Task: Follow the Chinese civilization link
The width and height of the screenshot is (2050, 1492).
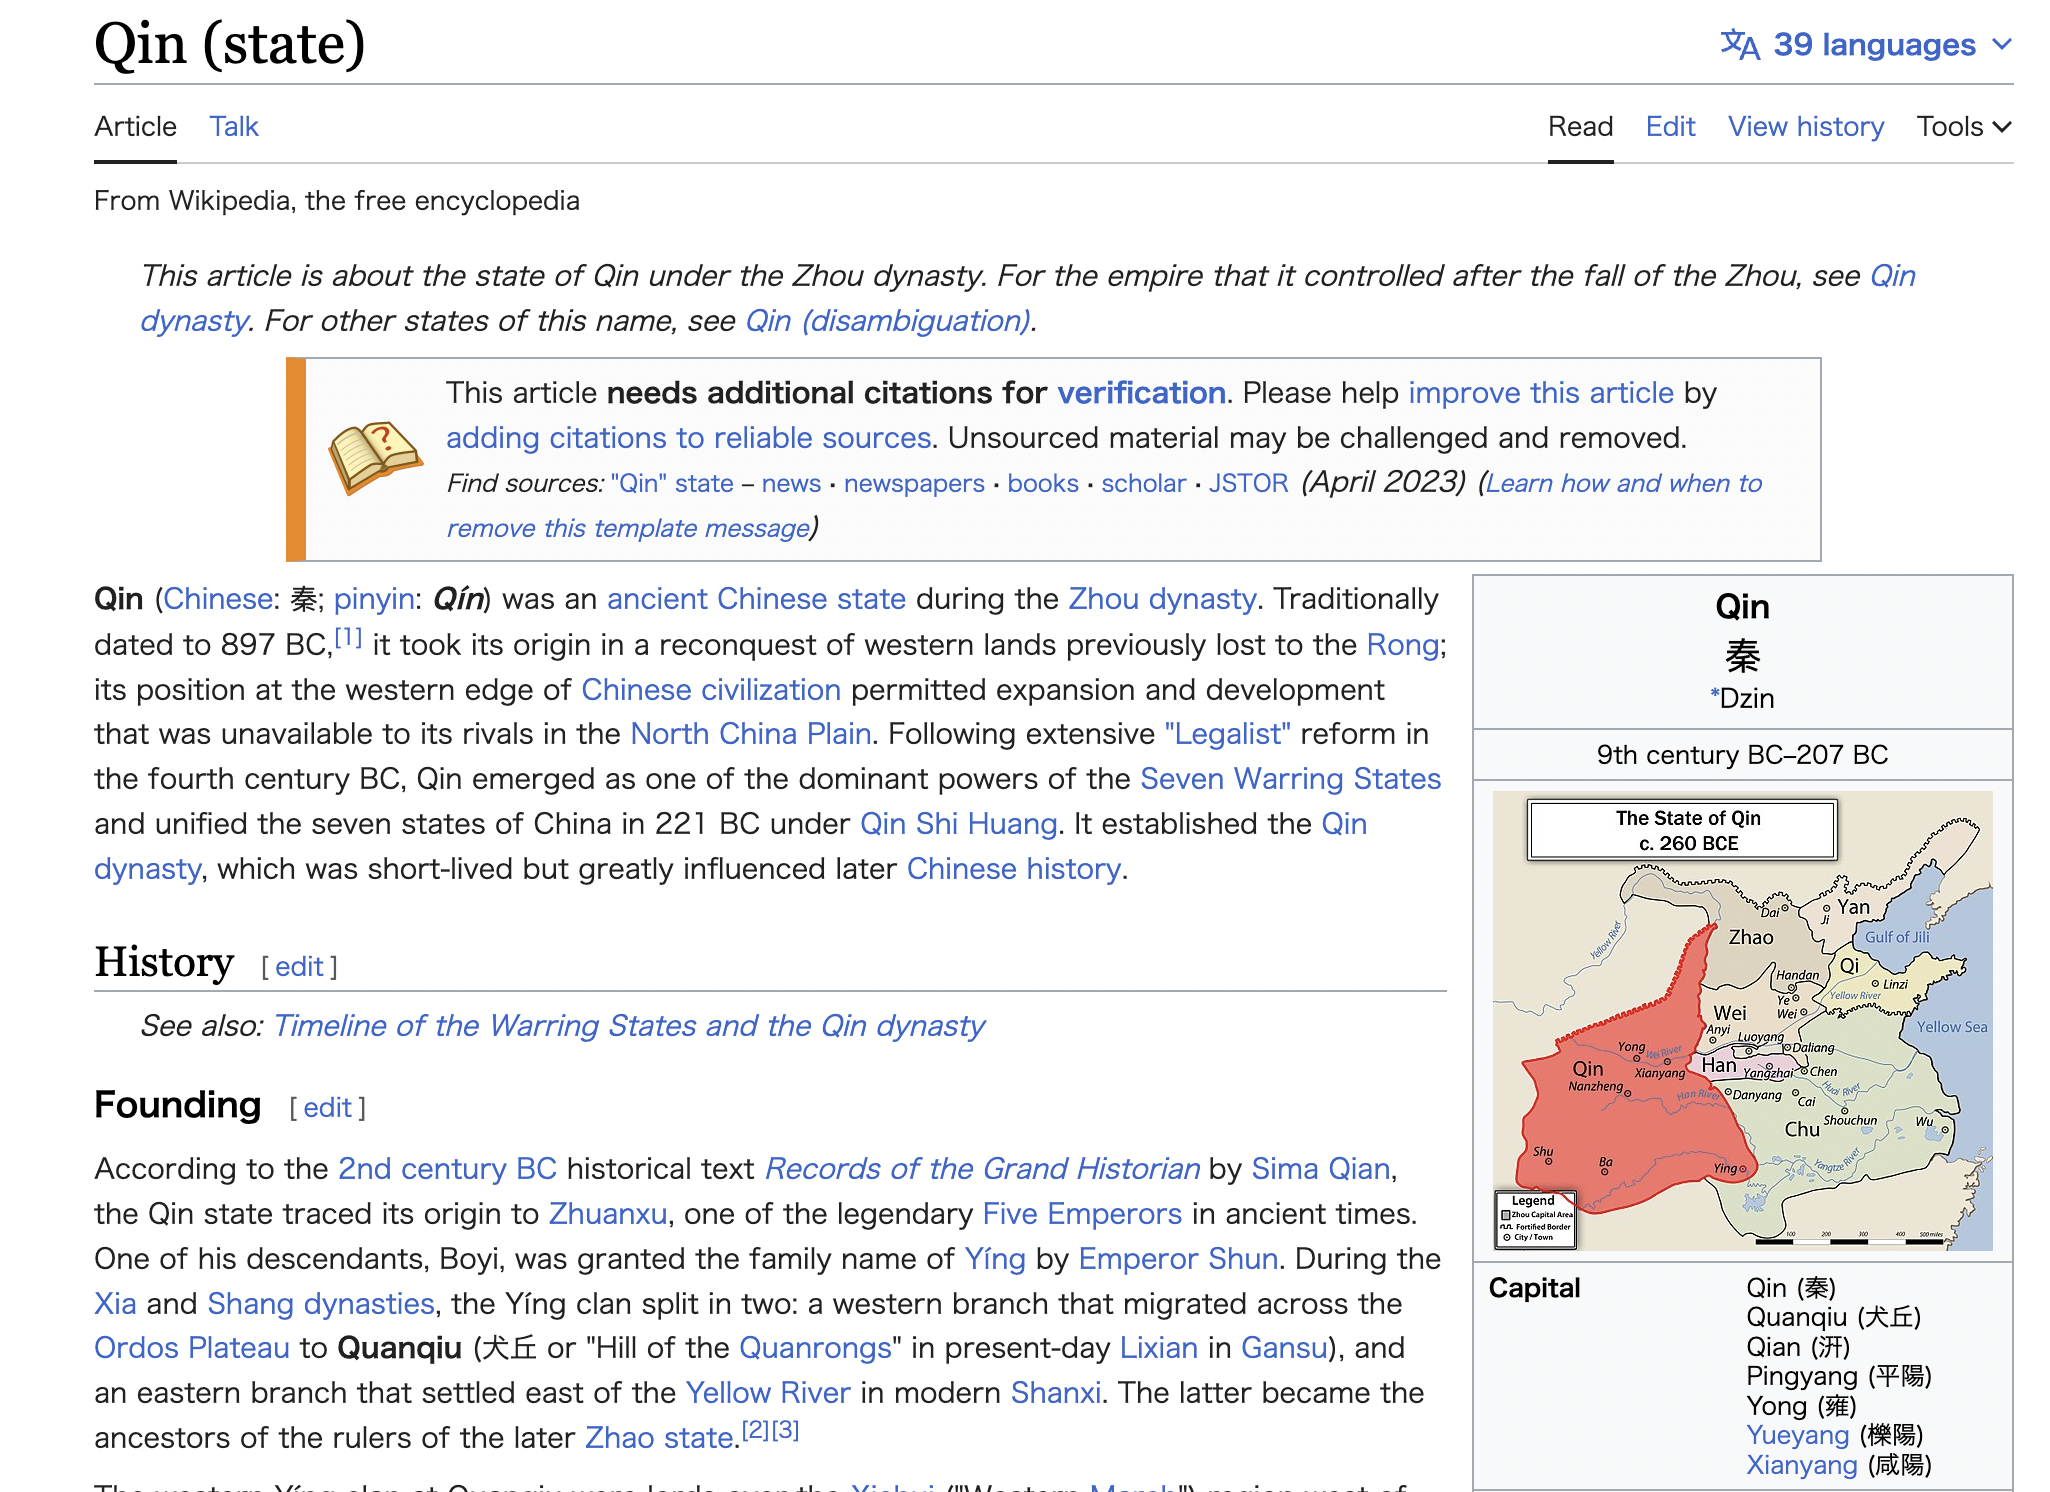Action: coord(711,689)
